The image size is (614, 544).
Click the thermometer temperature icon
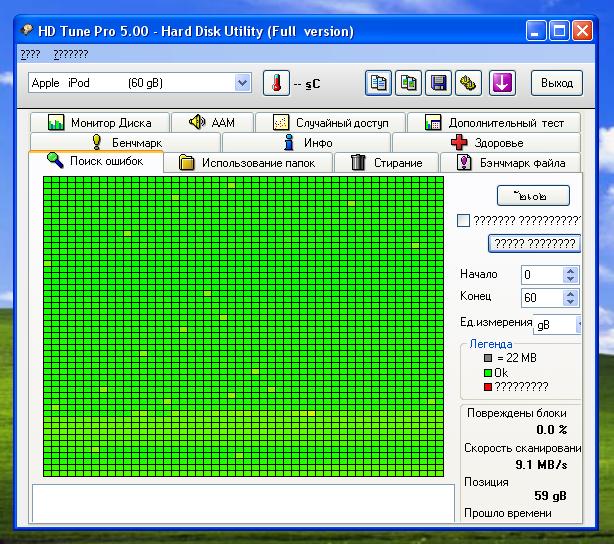(276, 83)
